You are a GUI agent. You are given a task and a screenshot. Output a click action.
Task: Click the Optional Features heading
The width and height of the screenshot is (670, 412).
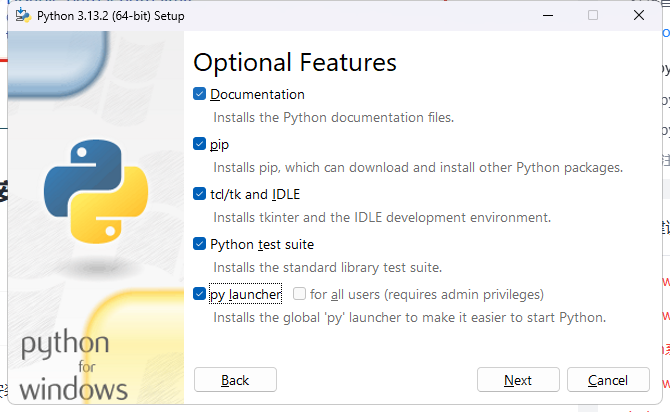click(x=295, y=63)
